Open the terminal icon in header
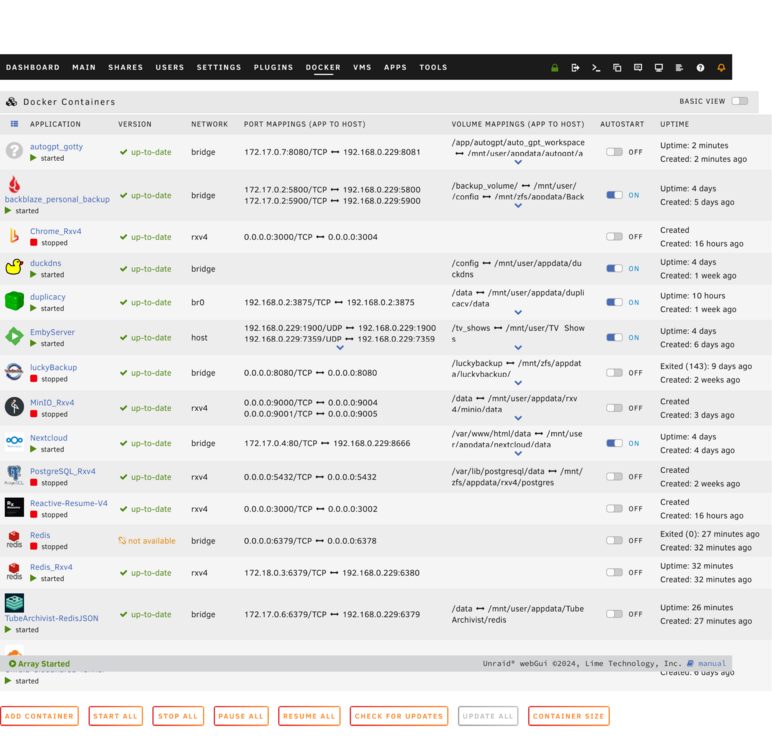The image size is (772, 750). (x=596, y=68)
